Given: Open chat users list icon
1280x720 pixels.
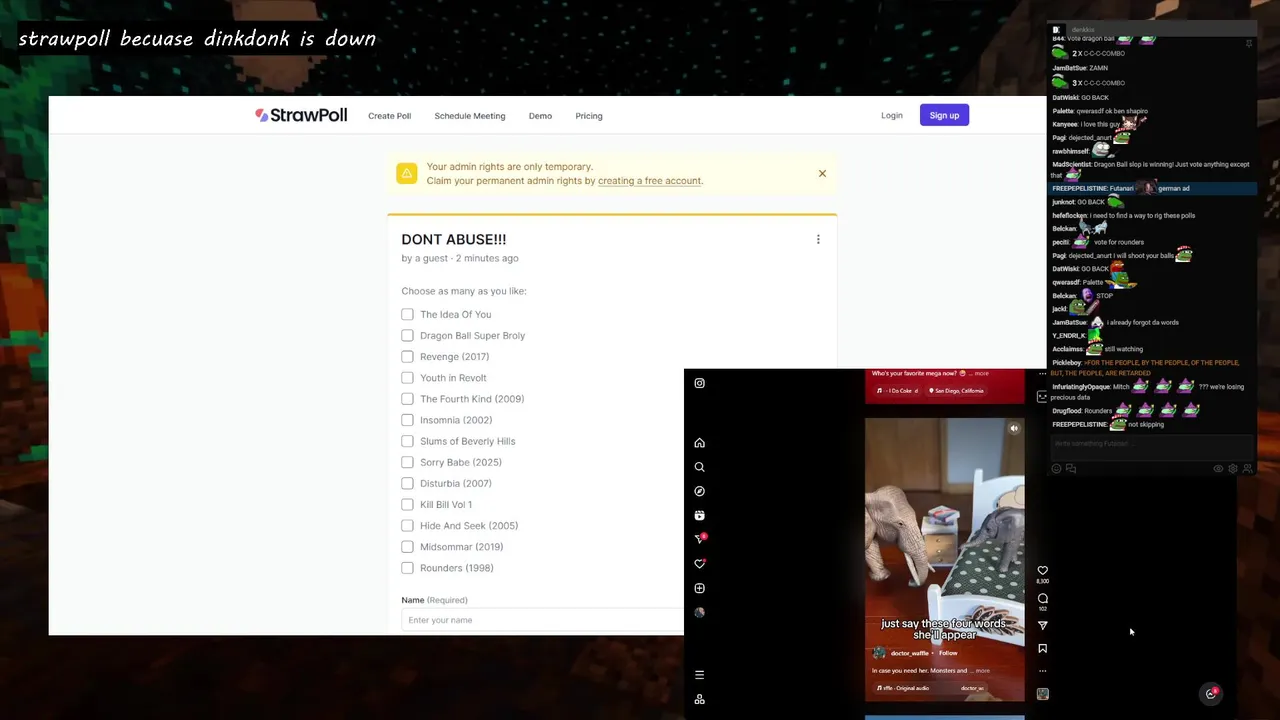Looking at the screenshot, I should (x=1247, y=468).
